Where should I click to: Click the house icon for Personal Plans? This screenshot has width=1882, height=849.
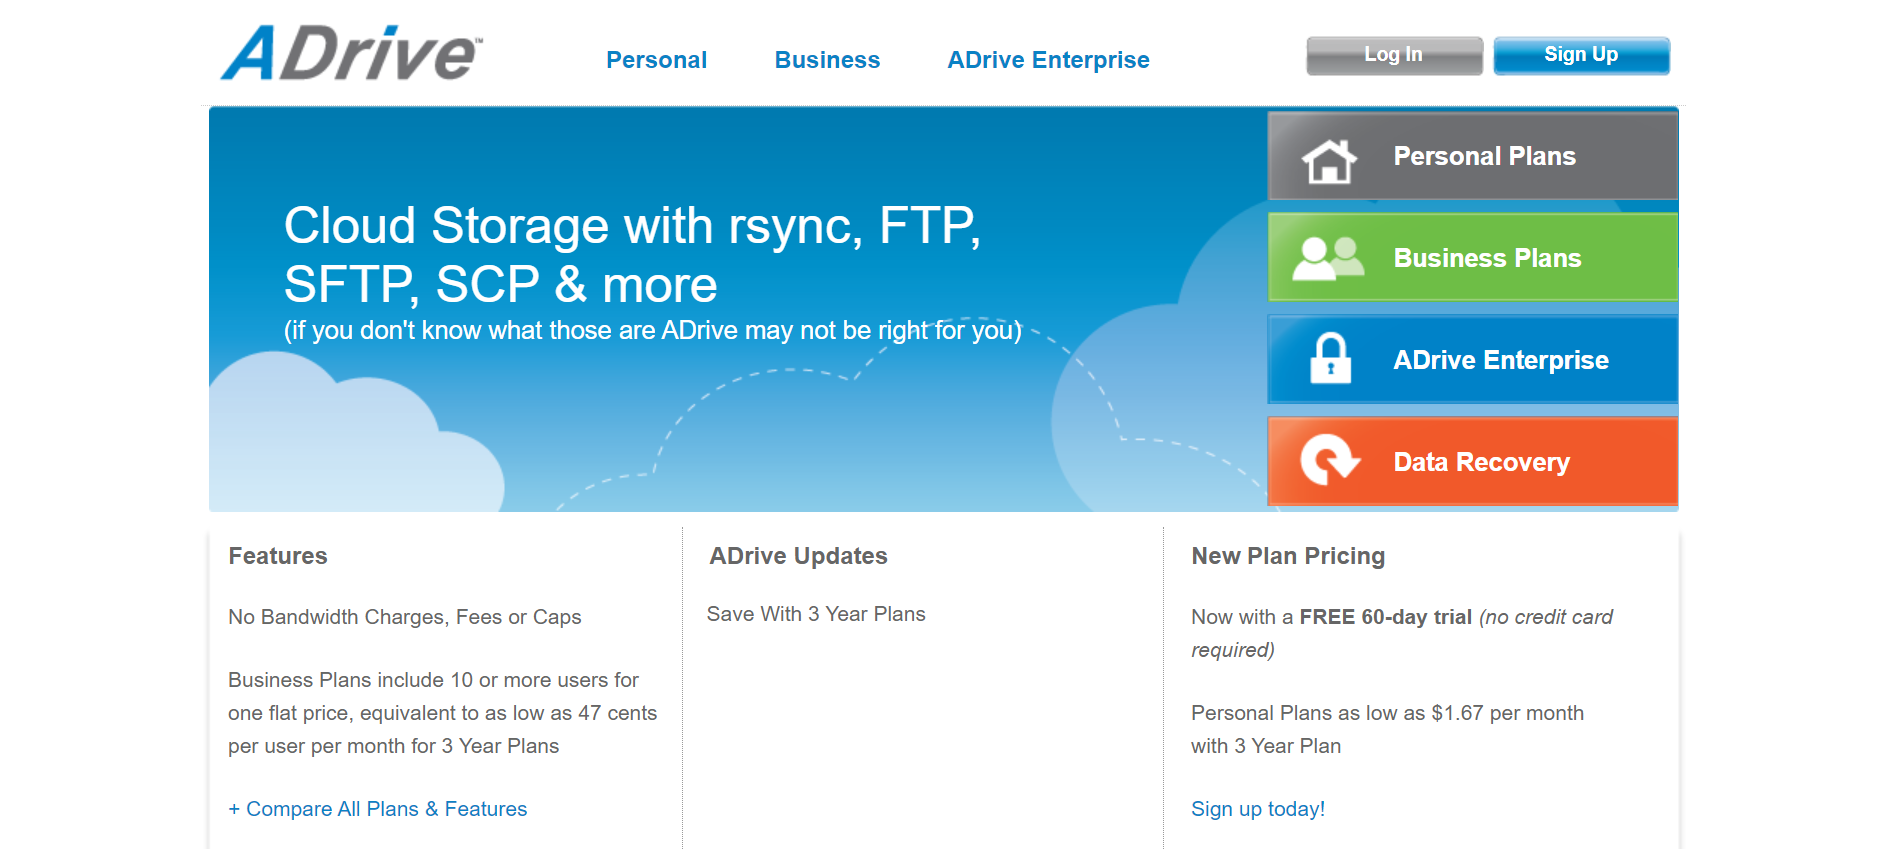1329,160
